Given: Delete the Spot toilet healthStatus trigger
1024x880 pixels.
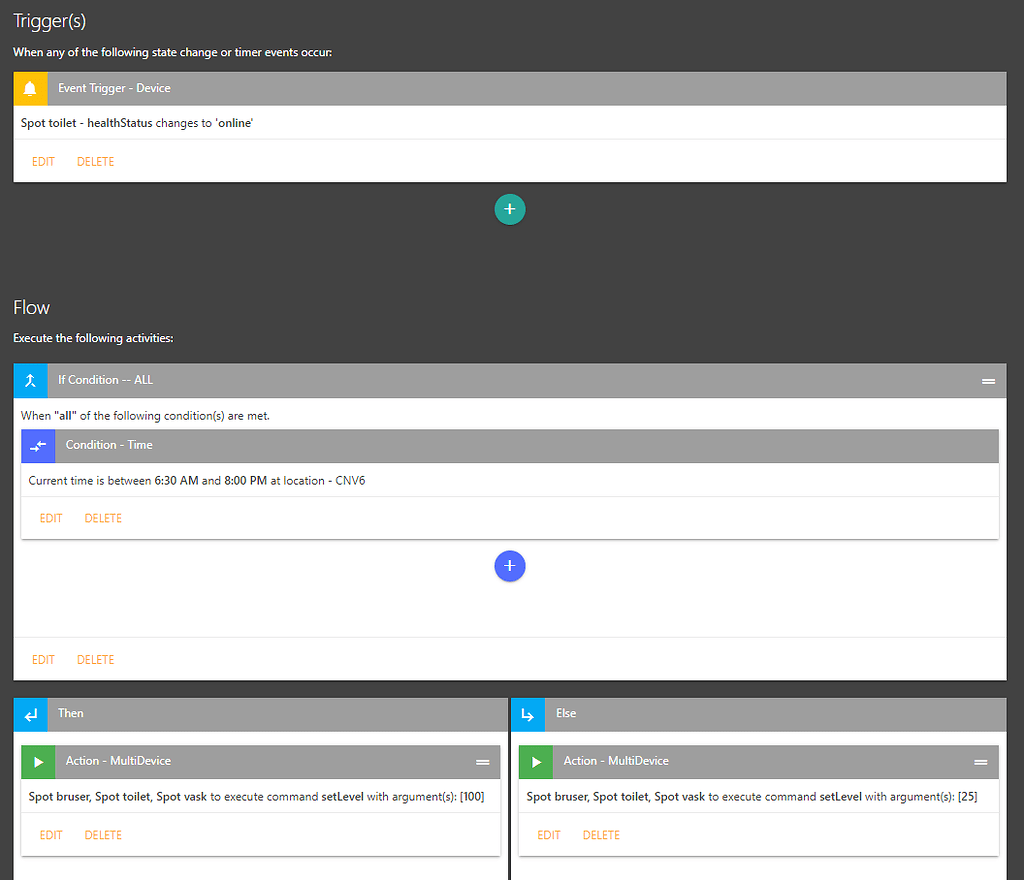Looking at the screenshot, I should point(95,161).
